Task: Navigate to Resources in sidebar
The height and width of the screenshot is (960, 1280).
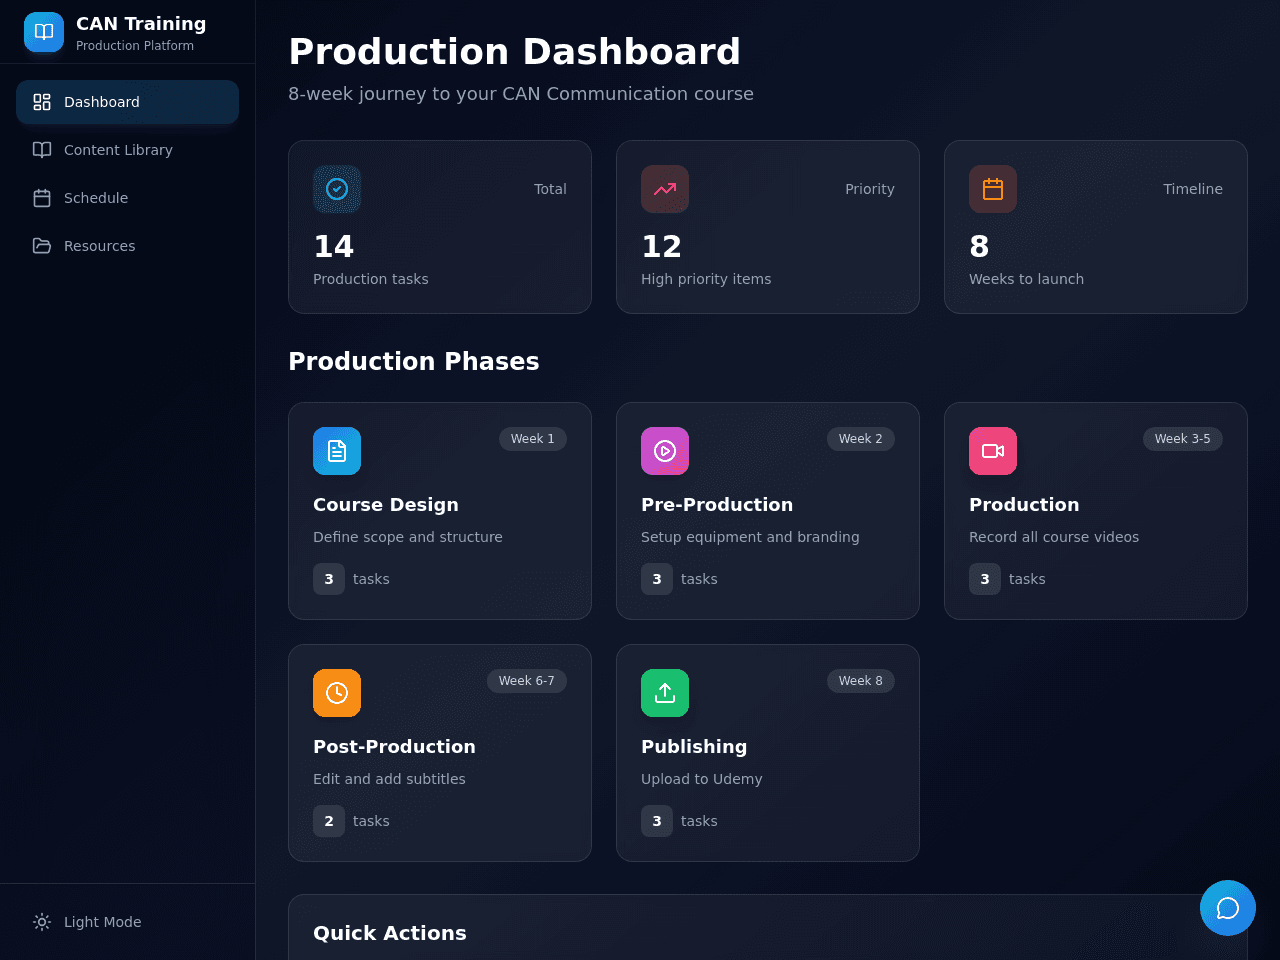Action: (127, 246)
